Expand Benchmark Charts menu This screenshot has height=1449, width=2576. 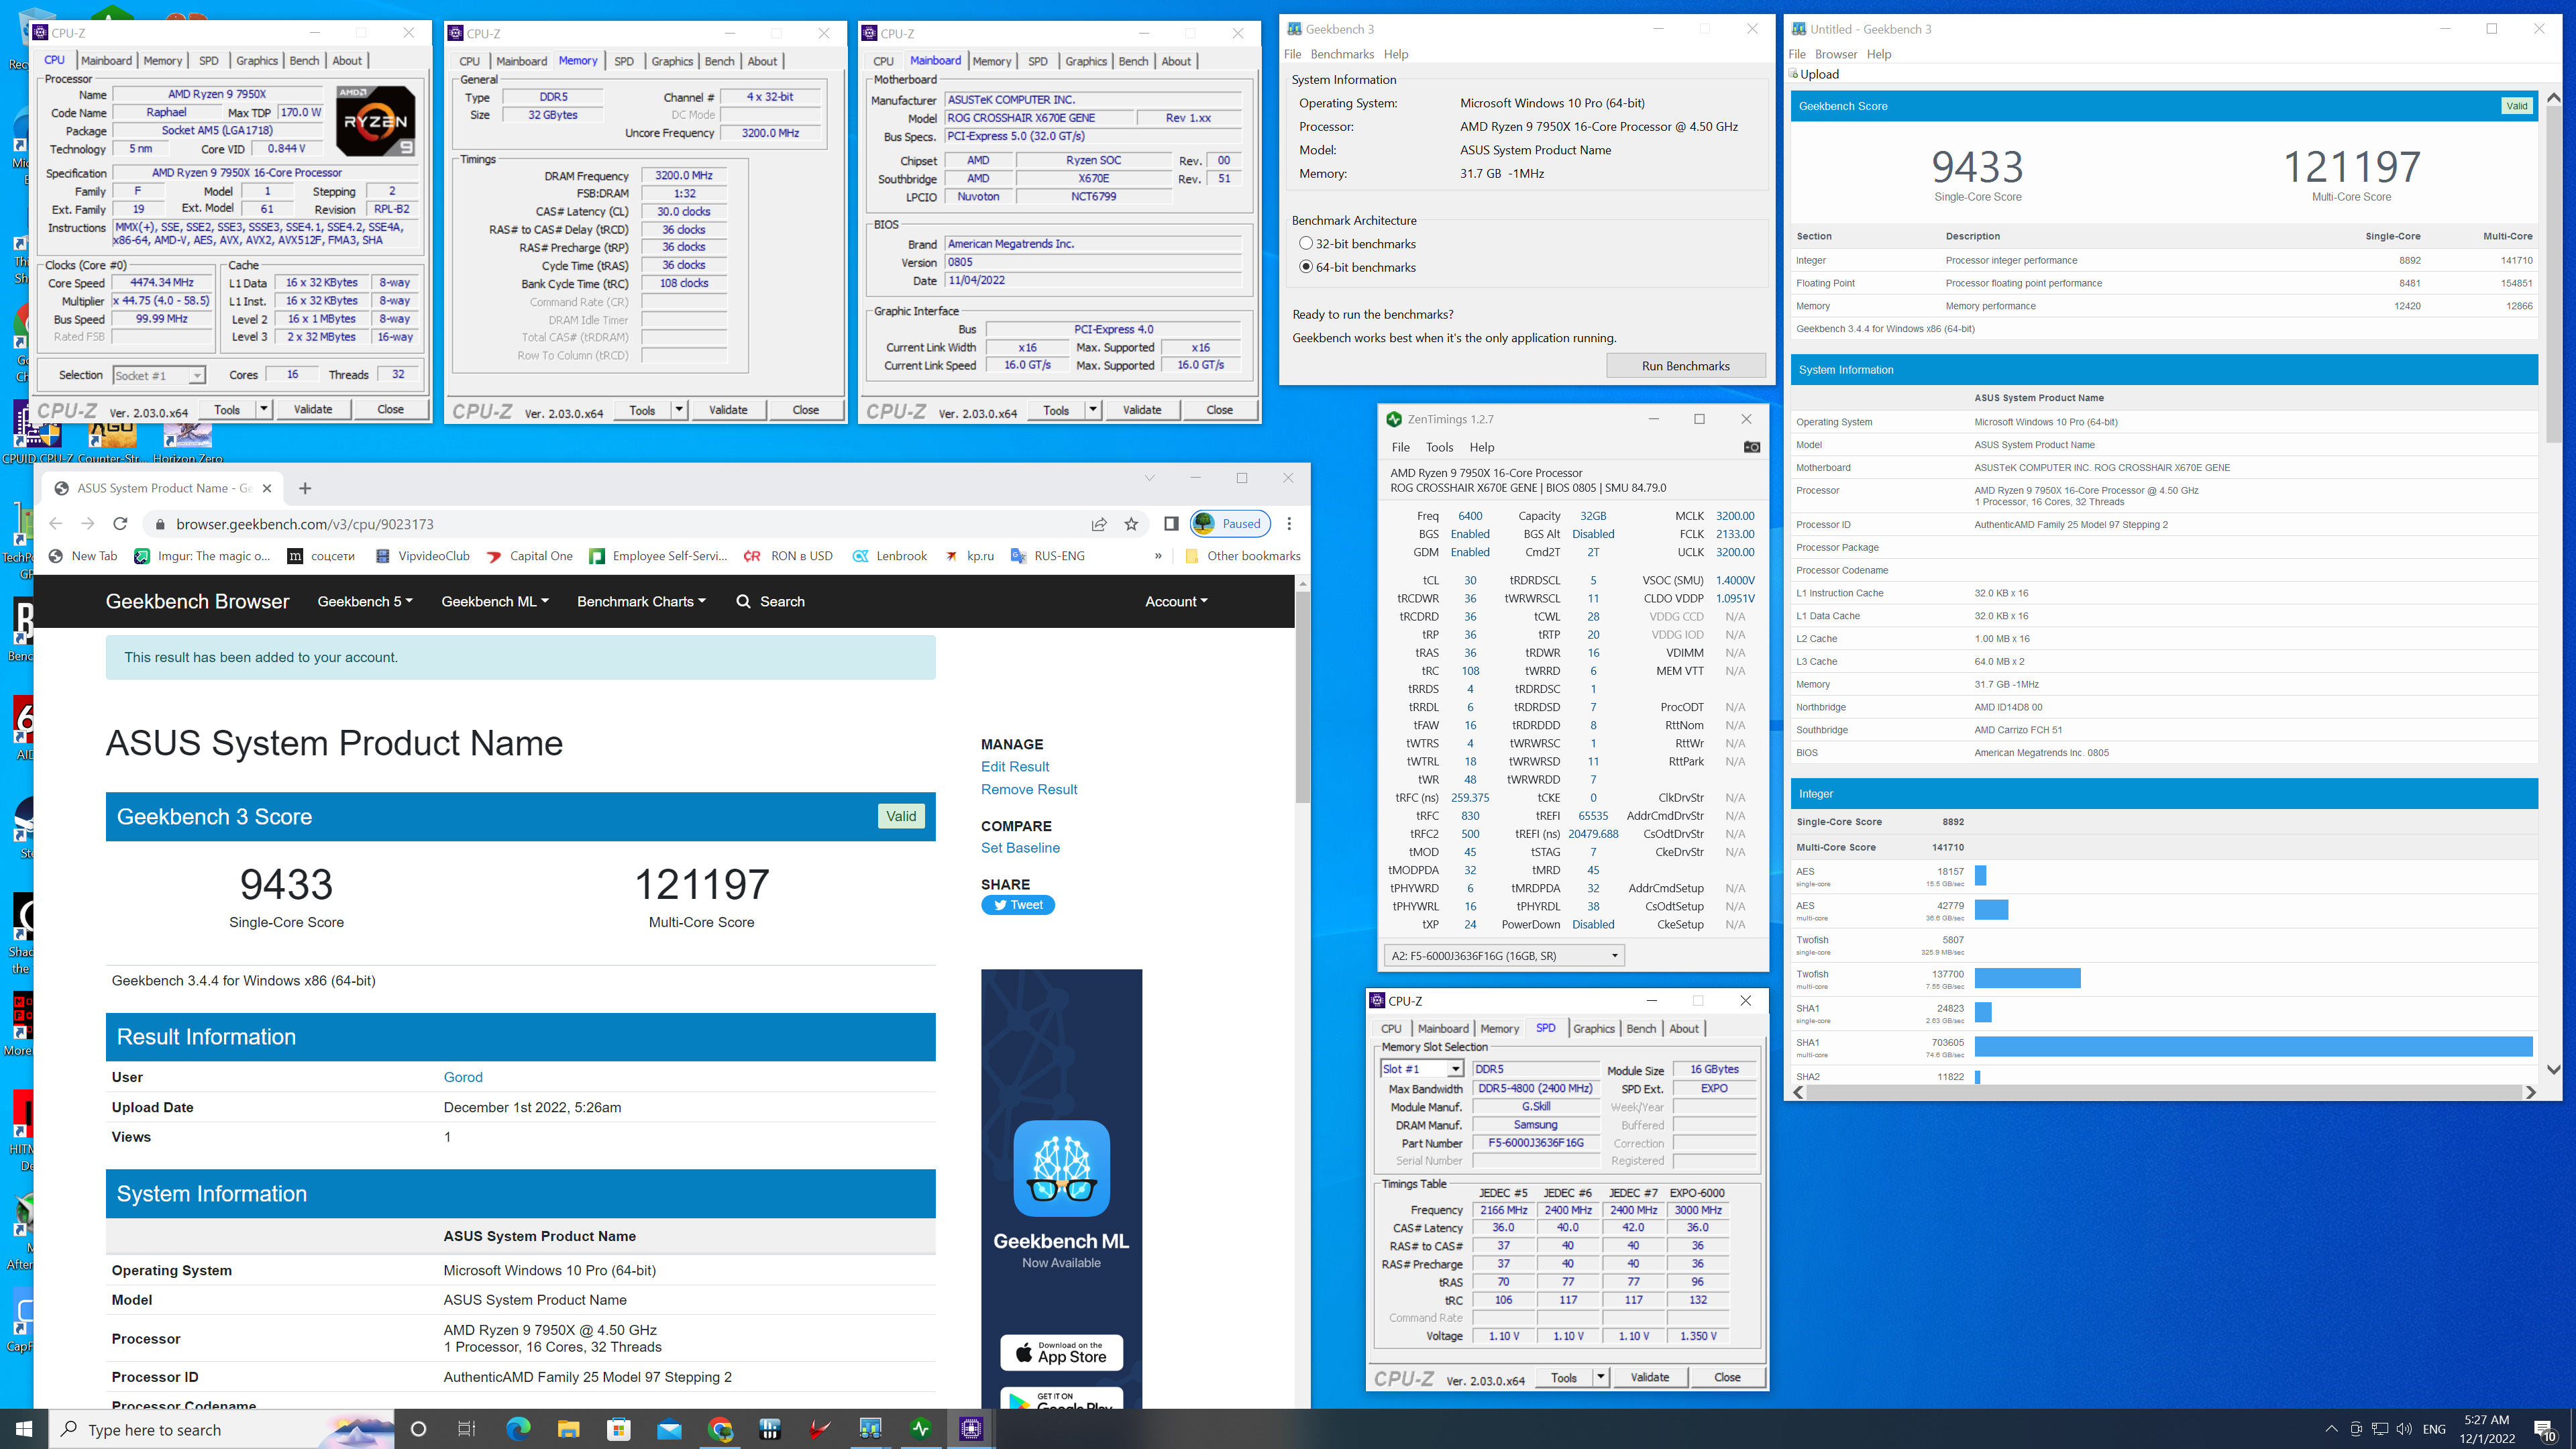(641, 601)
